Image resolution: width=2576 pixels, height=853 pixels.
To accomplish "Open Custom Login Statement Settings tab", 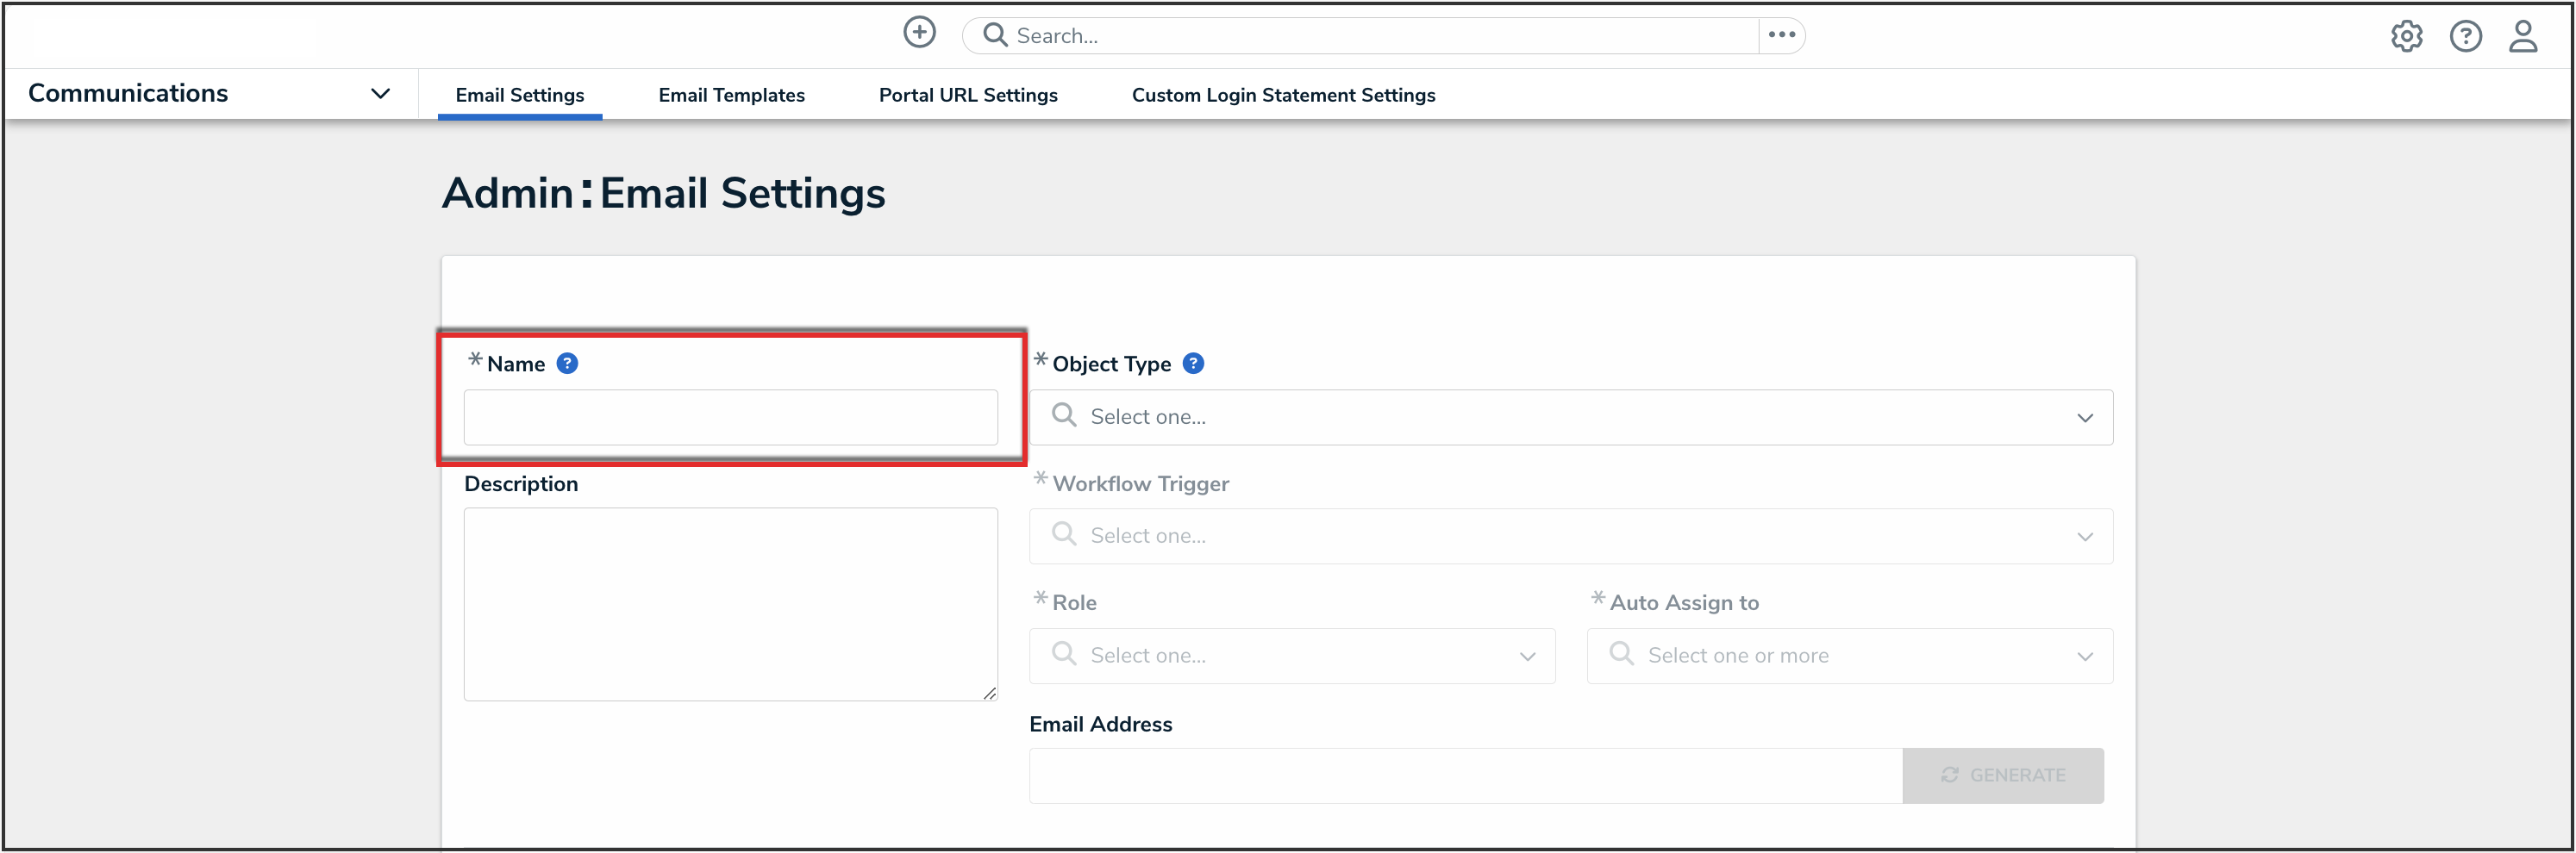I will [x=1283, y=95].
